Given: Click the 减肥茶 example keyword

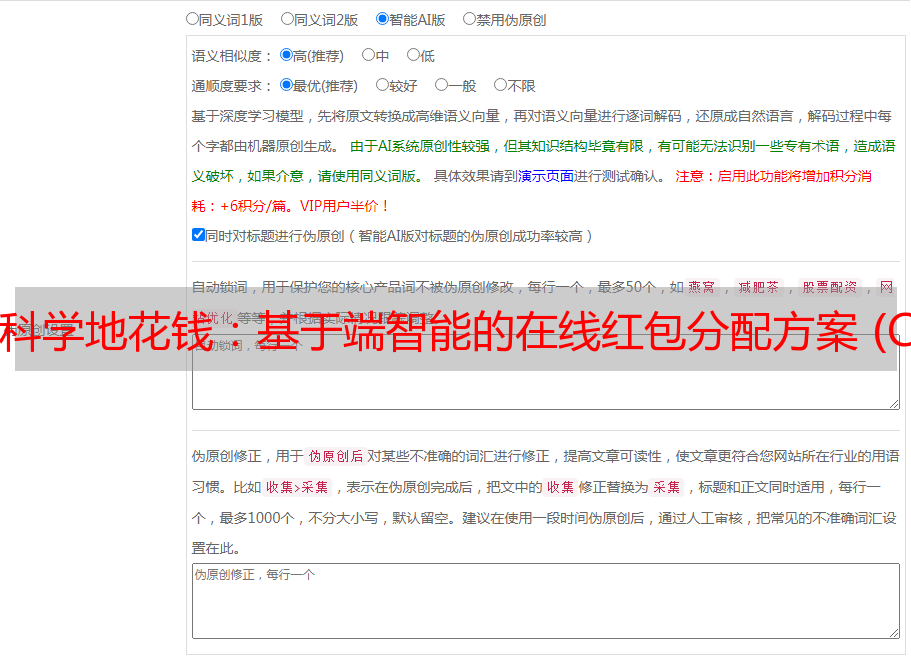Looking at the screenshot, I should click(x=758, y=287).
